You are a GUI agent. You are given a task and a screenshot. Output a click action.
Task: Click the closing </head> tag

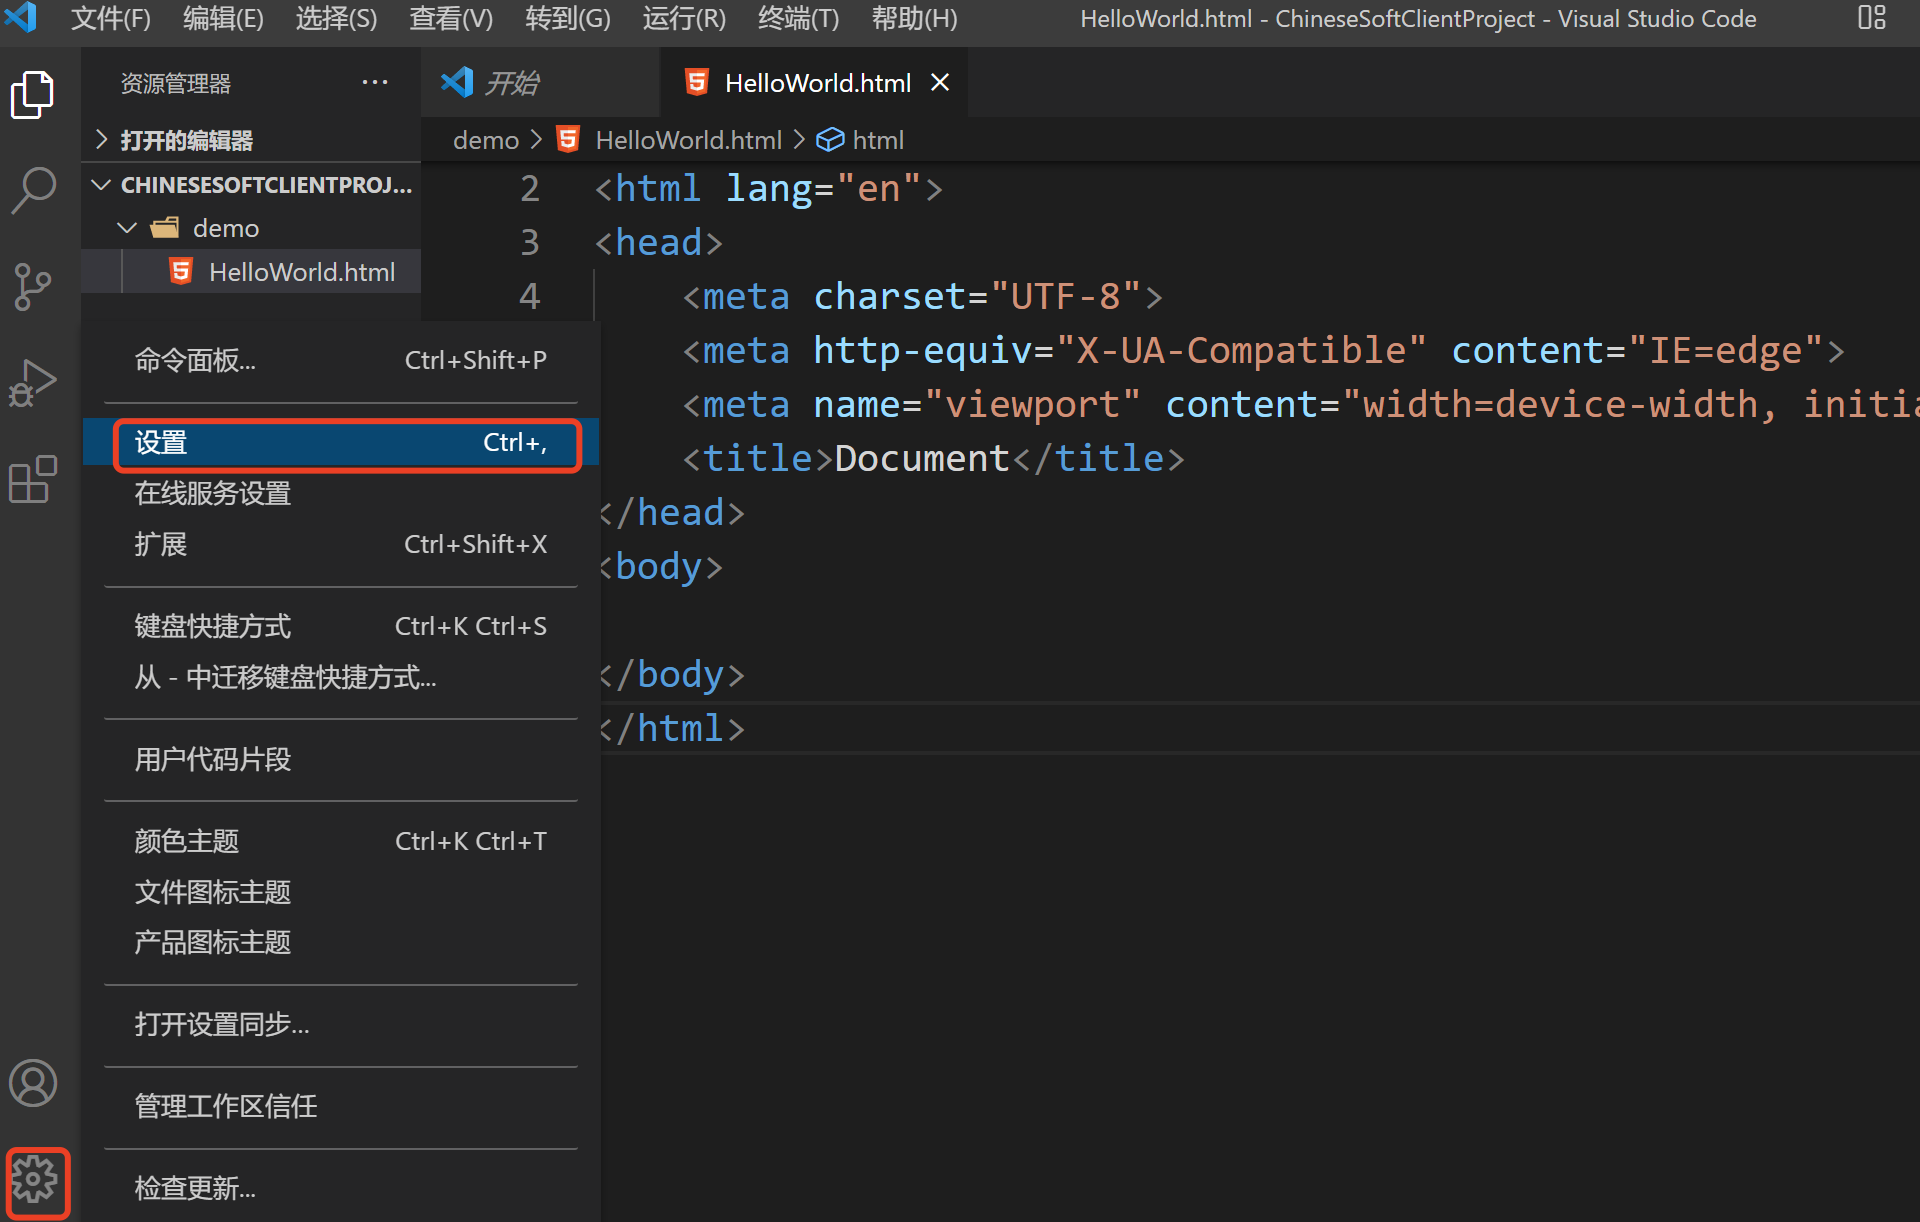click(672, 513)
